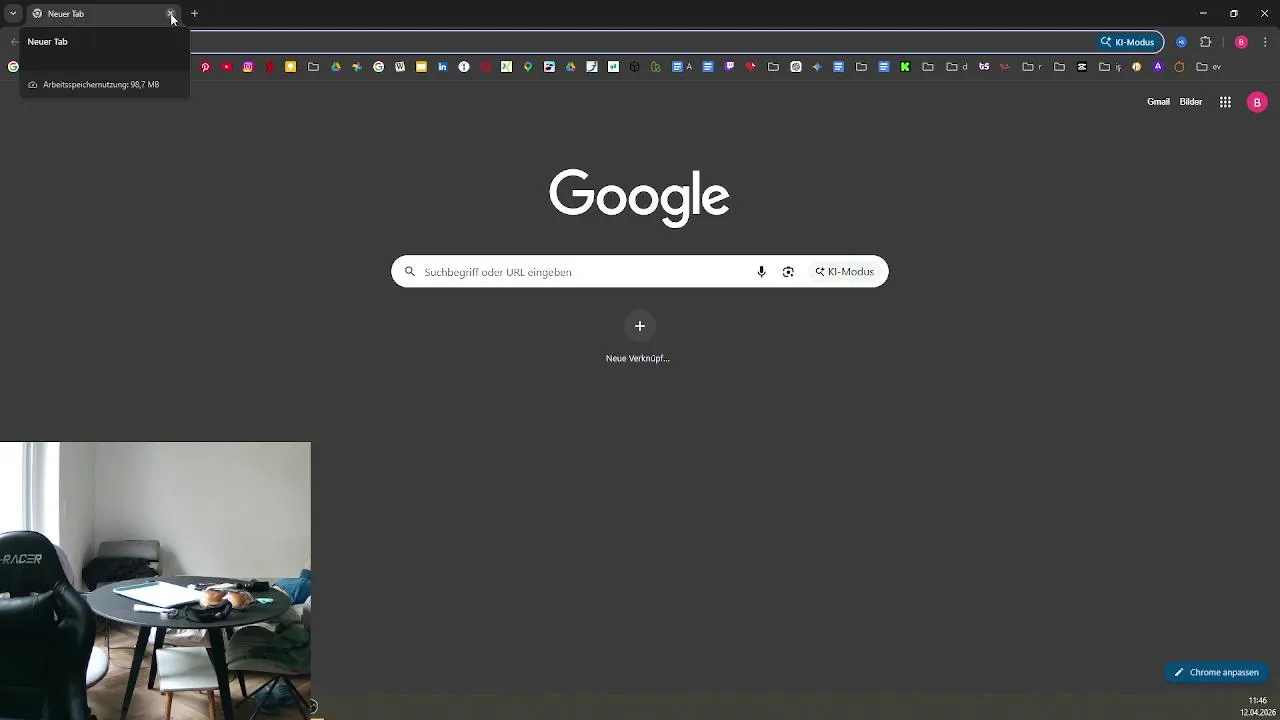The image size is (1280, 720).
Task: Open a new tab with plus button
Action: (x=194, y=14)
